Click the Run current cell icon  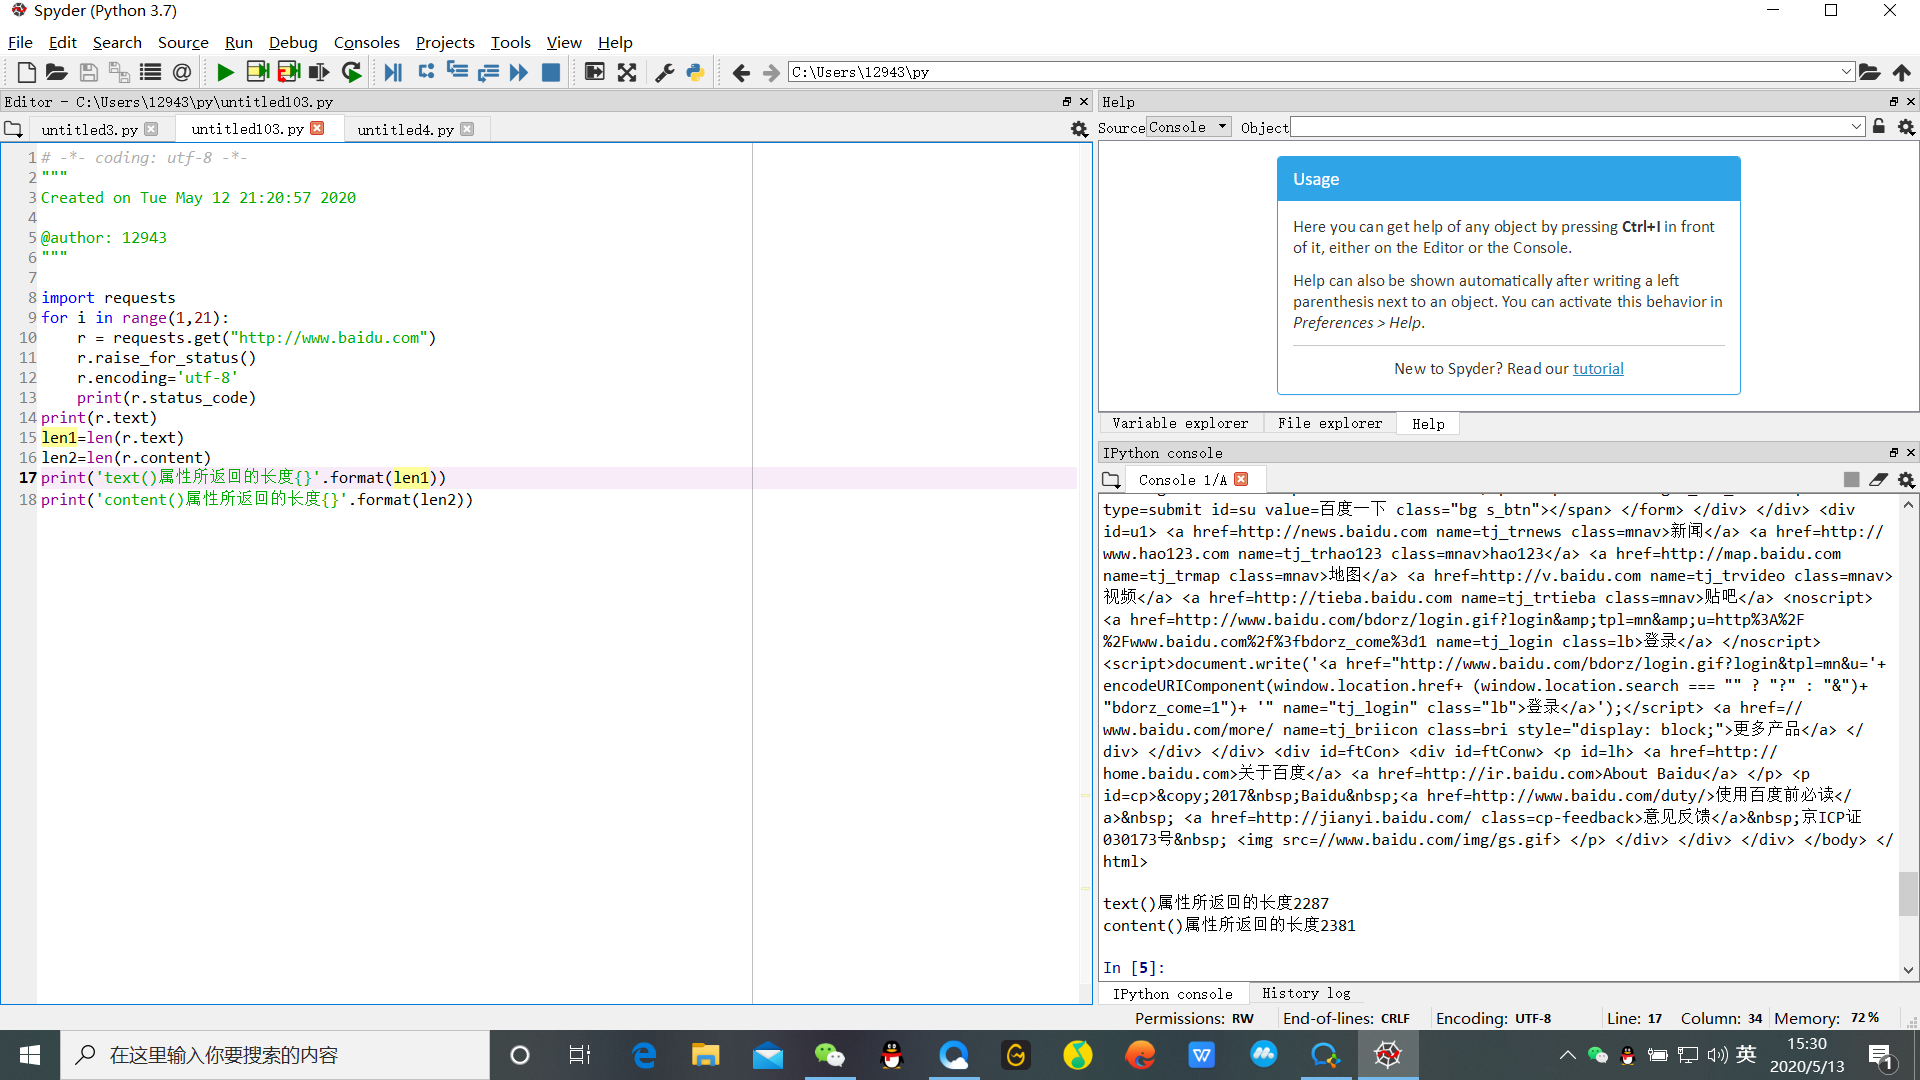(257, 72)
